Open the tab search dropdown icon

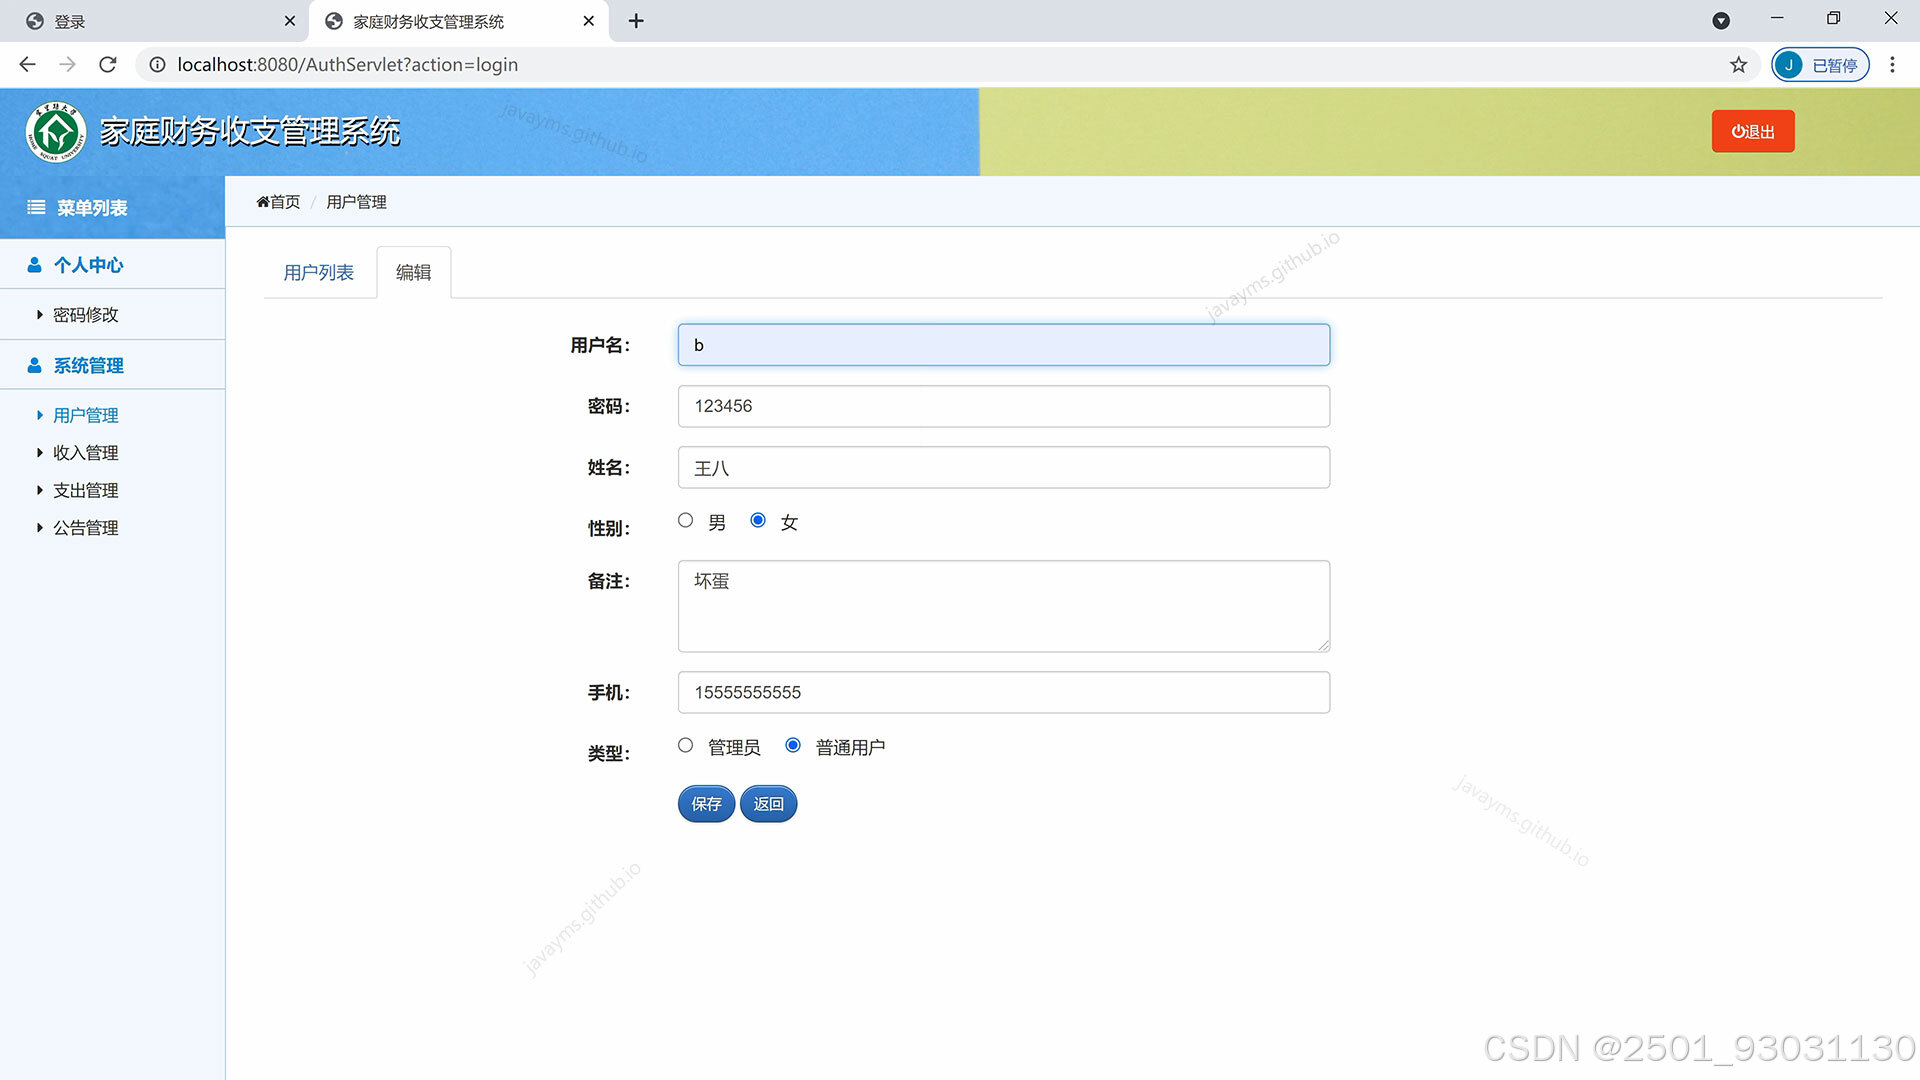[1721, 21]
